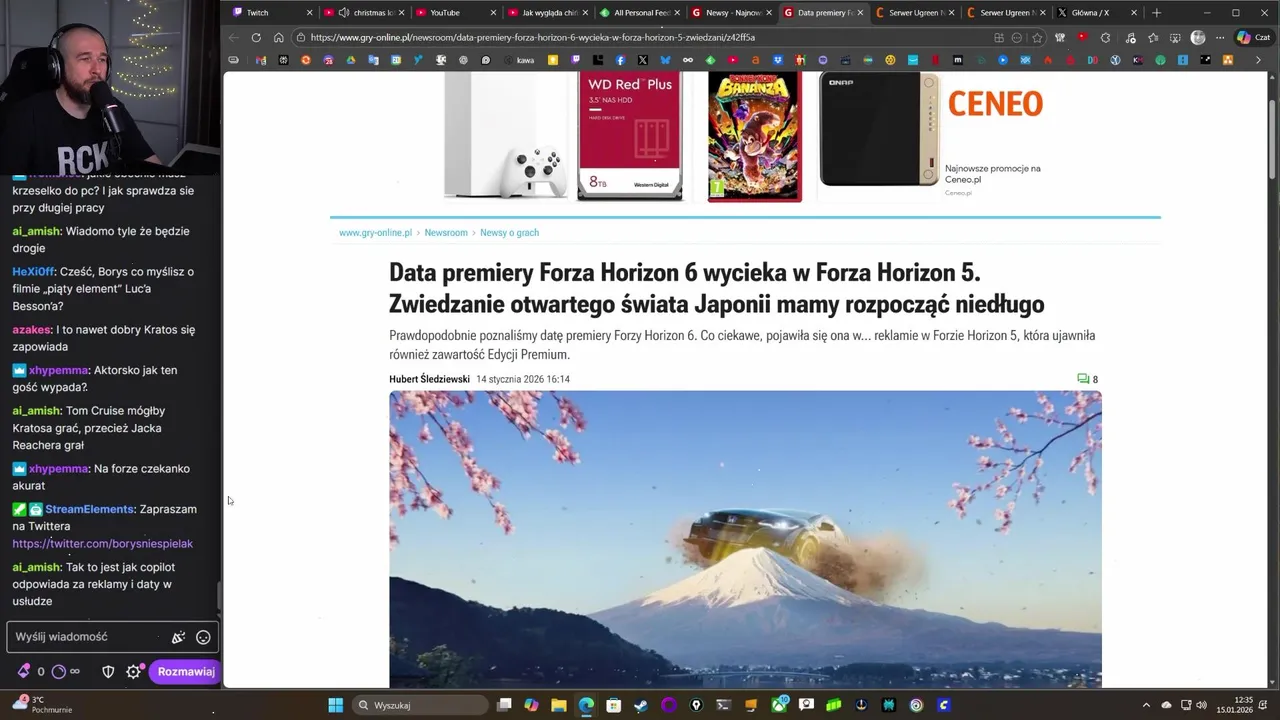Open the kawa bookmark
The width and height of the screenshot is (1280, 720).
[518, 60]
